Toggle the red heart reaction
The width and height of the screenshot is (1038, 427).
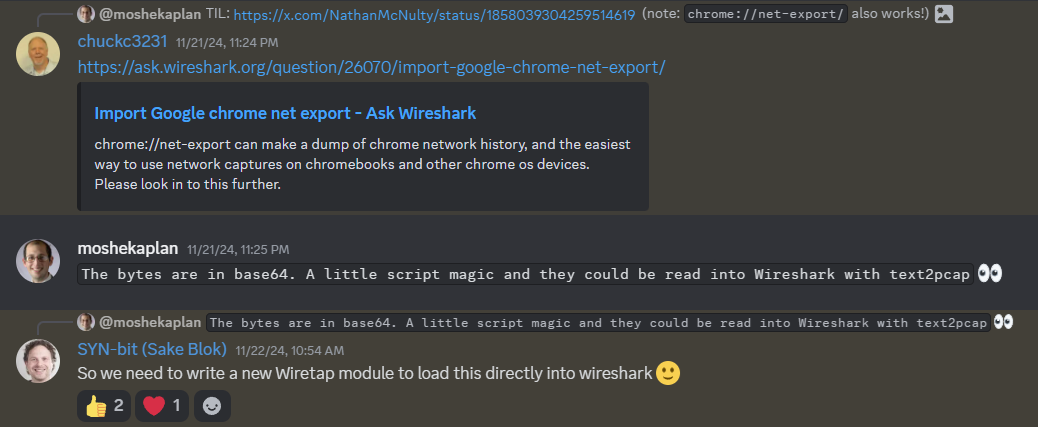[x=162, y=406]
